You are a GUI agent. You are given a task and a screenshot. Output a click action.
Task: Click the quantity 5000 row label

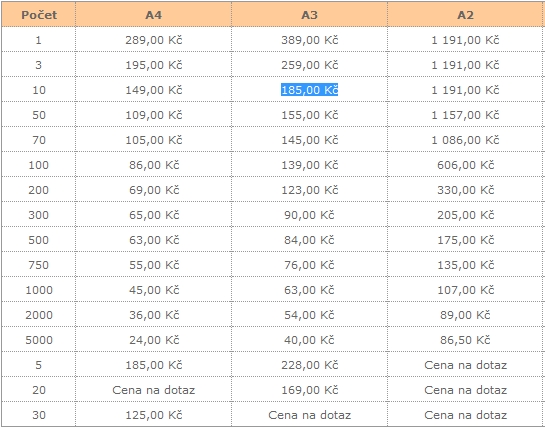point(39,340)
